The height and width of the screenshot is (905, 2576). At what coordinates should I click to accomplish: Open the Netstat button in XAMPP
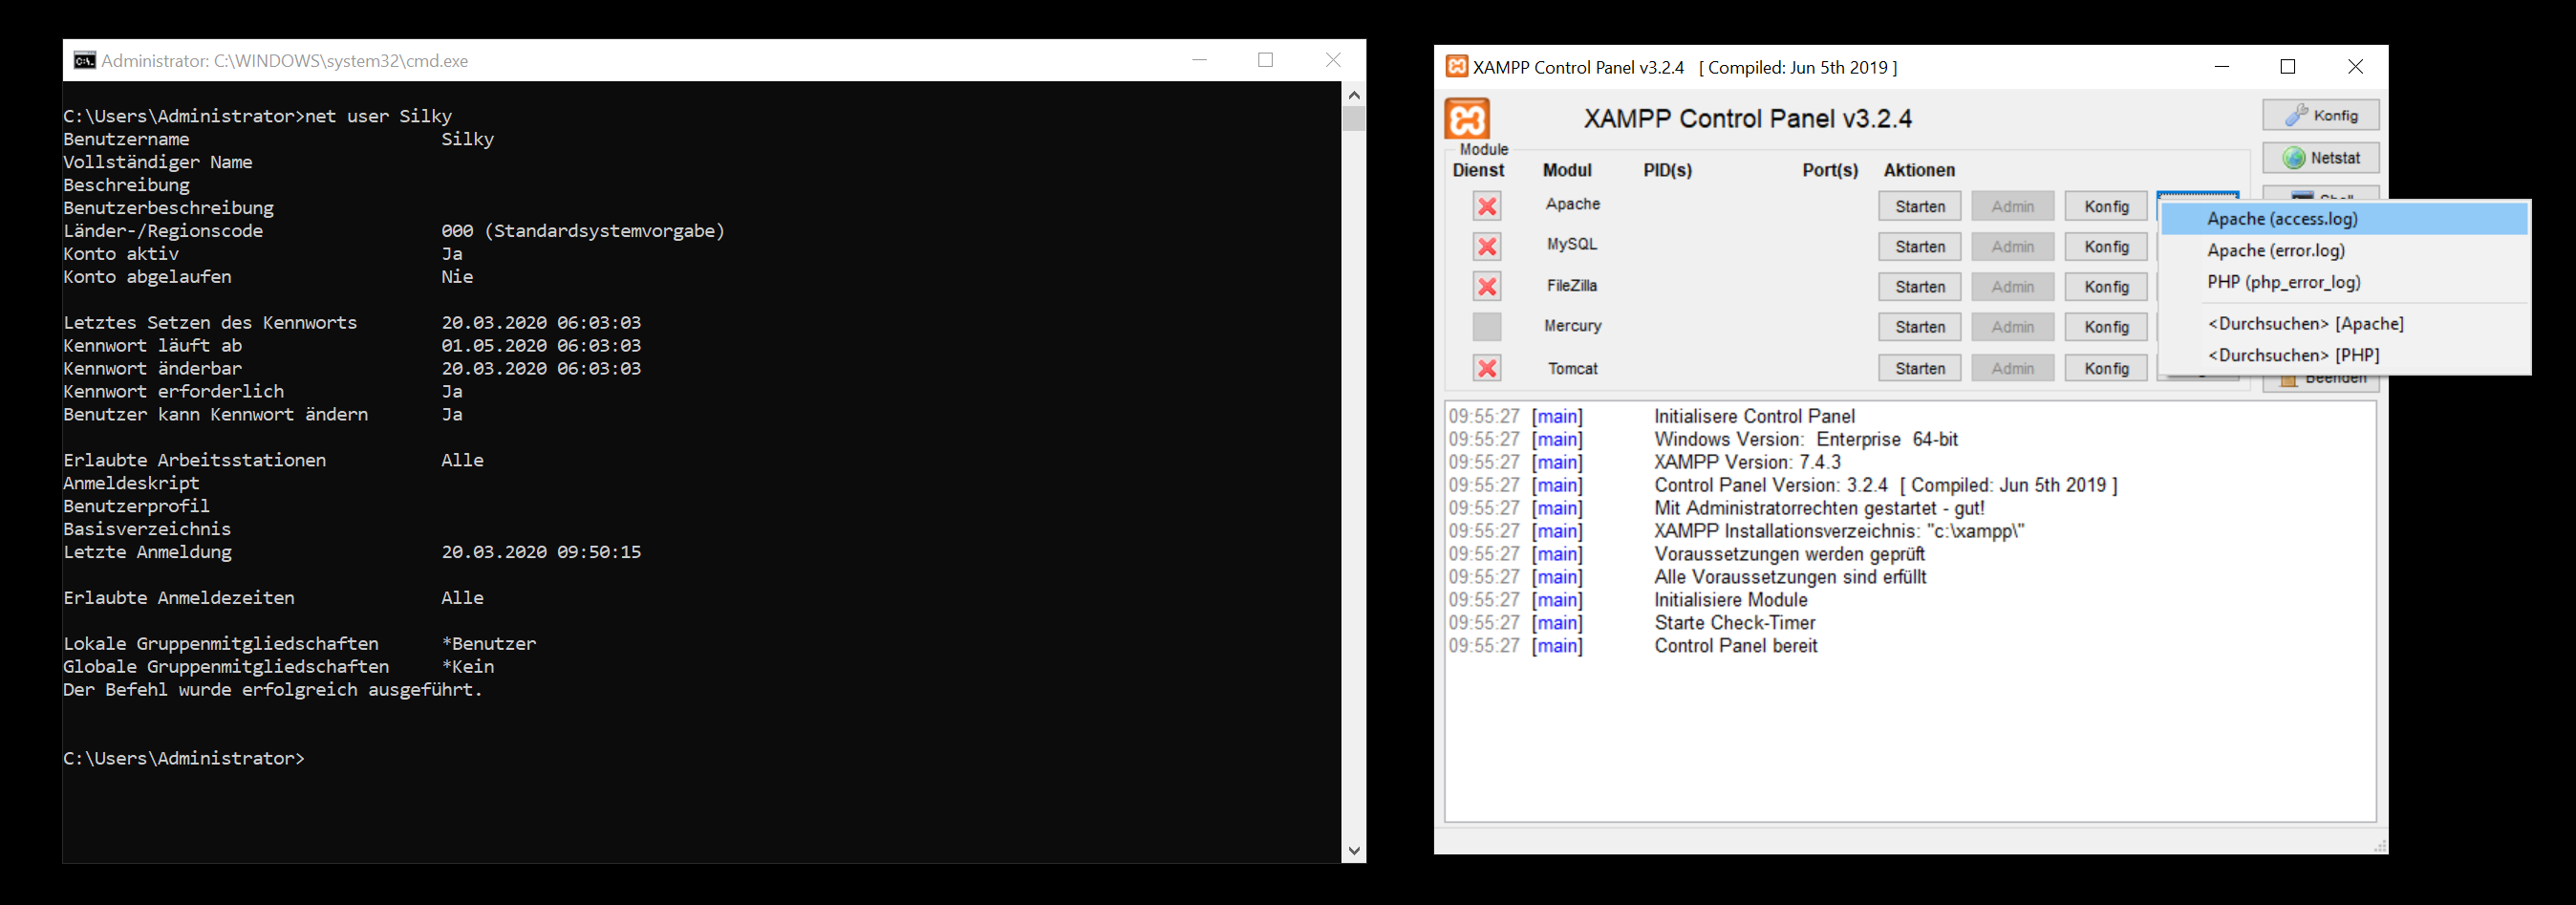2321,158
